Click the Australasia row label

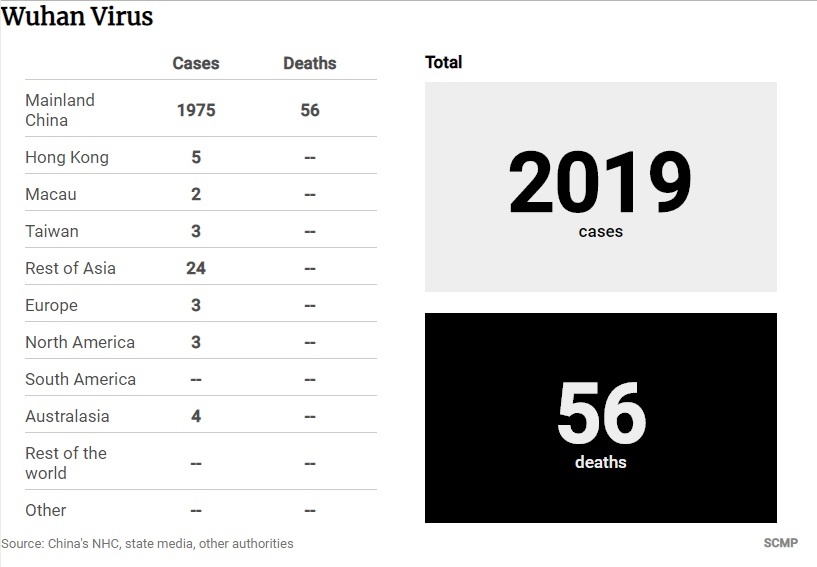[67, 416]
